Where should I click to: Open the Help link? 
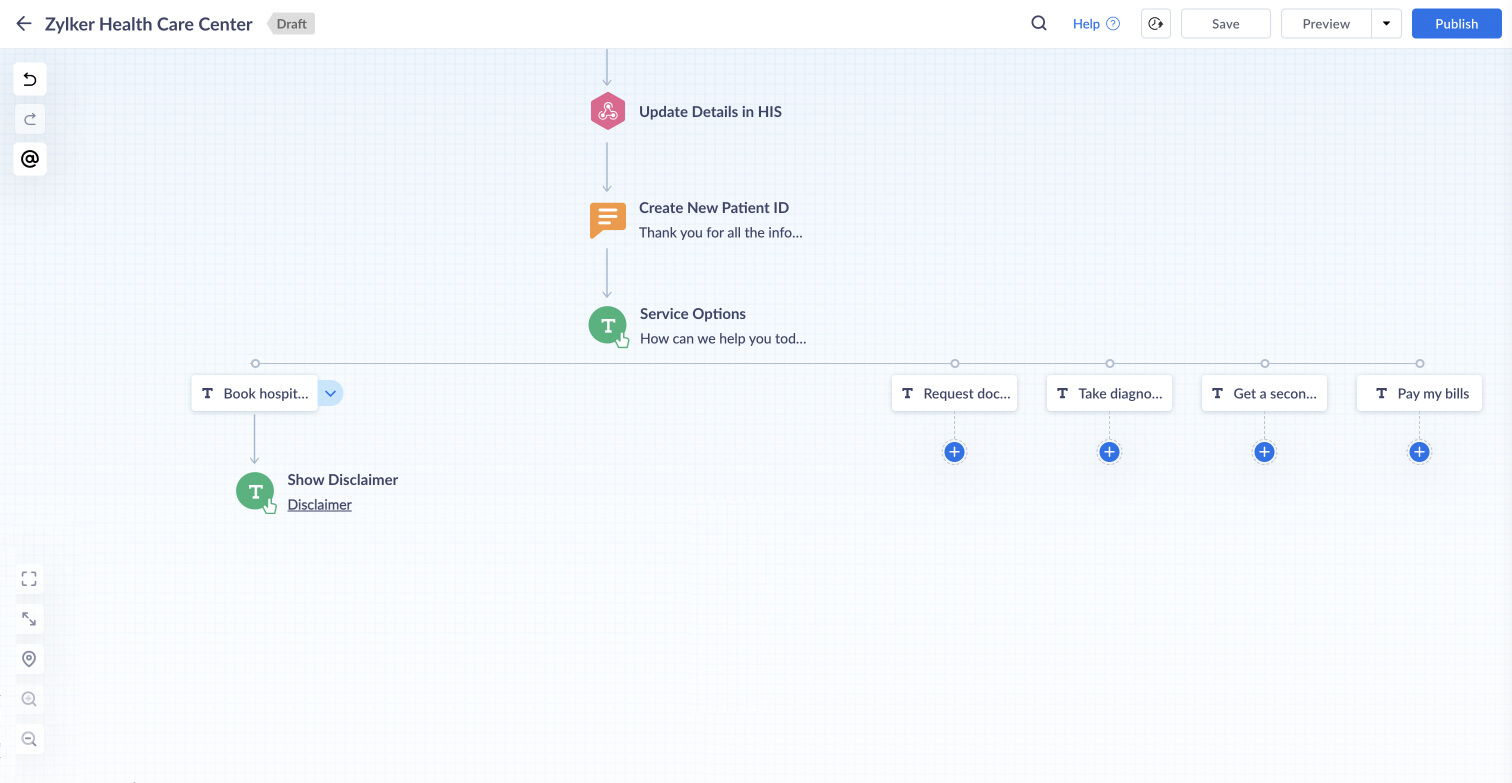1086,24
